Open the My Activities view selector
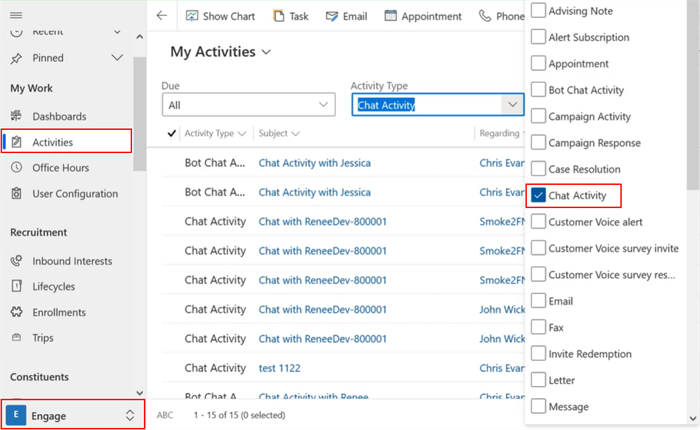This screenshot has height=430, width=700. click(x=221, y=52)
